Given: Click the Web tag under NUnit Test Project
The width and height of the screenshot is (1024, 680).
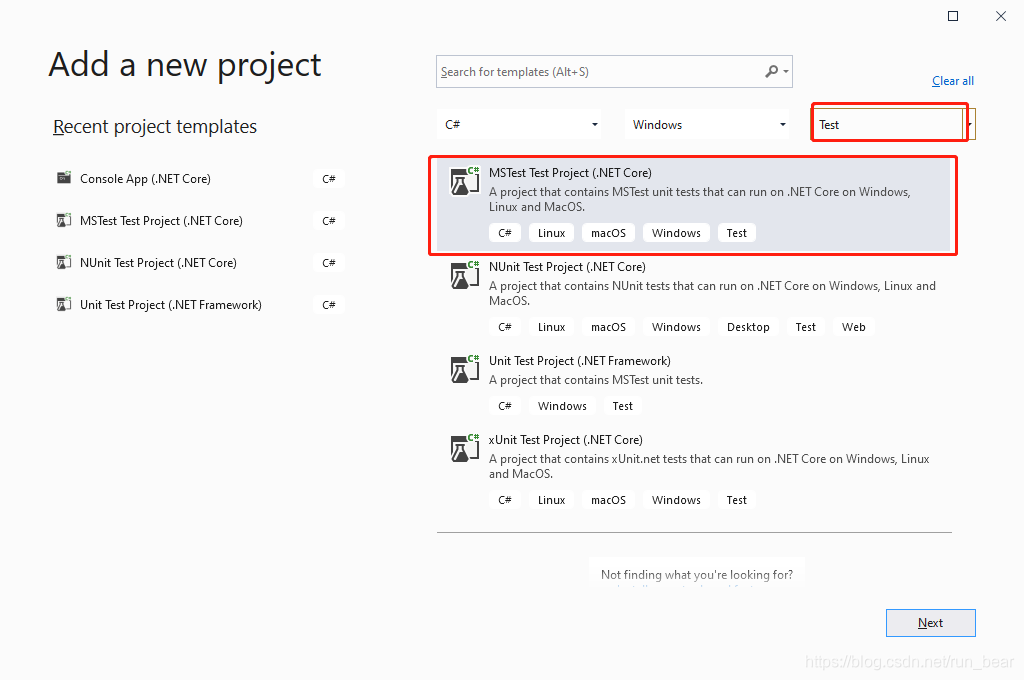Looking at the screenshot, I should 854,327.
